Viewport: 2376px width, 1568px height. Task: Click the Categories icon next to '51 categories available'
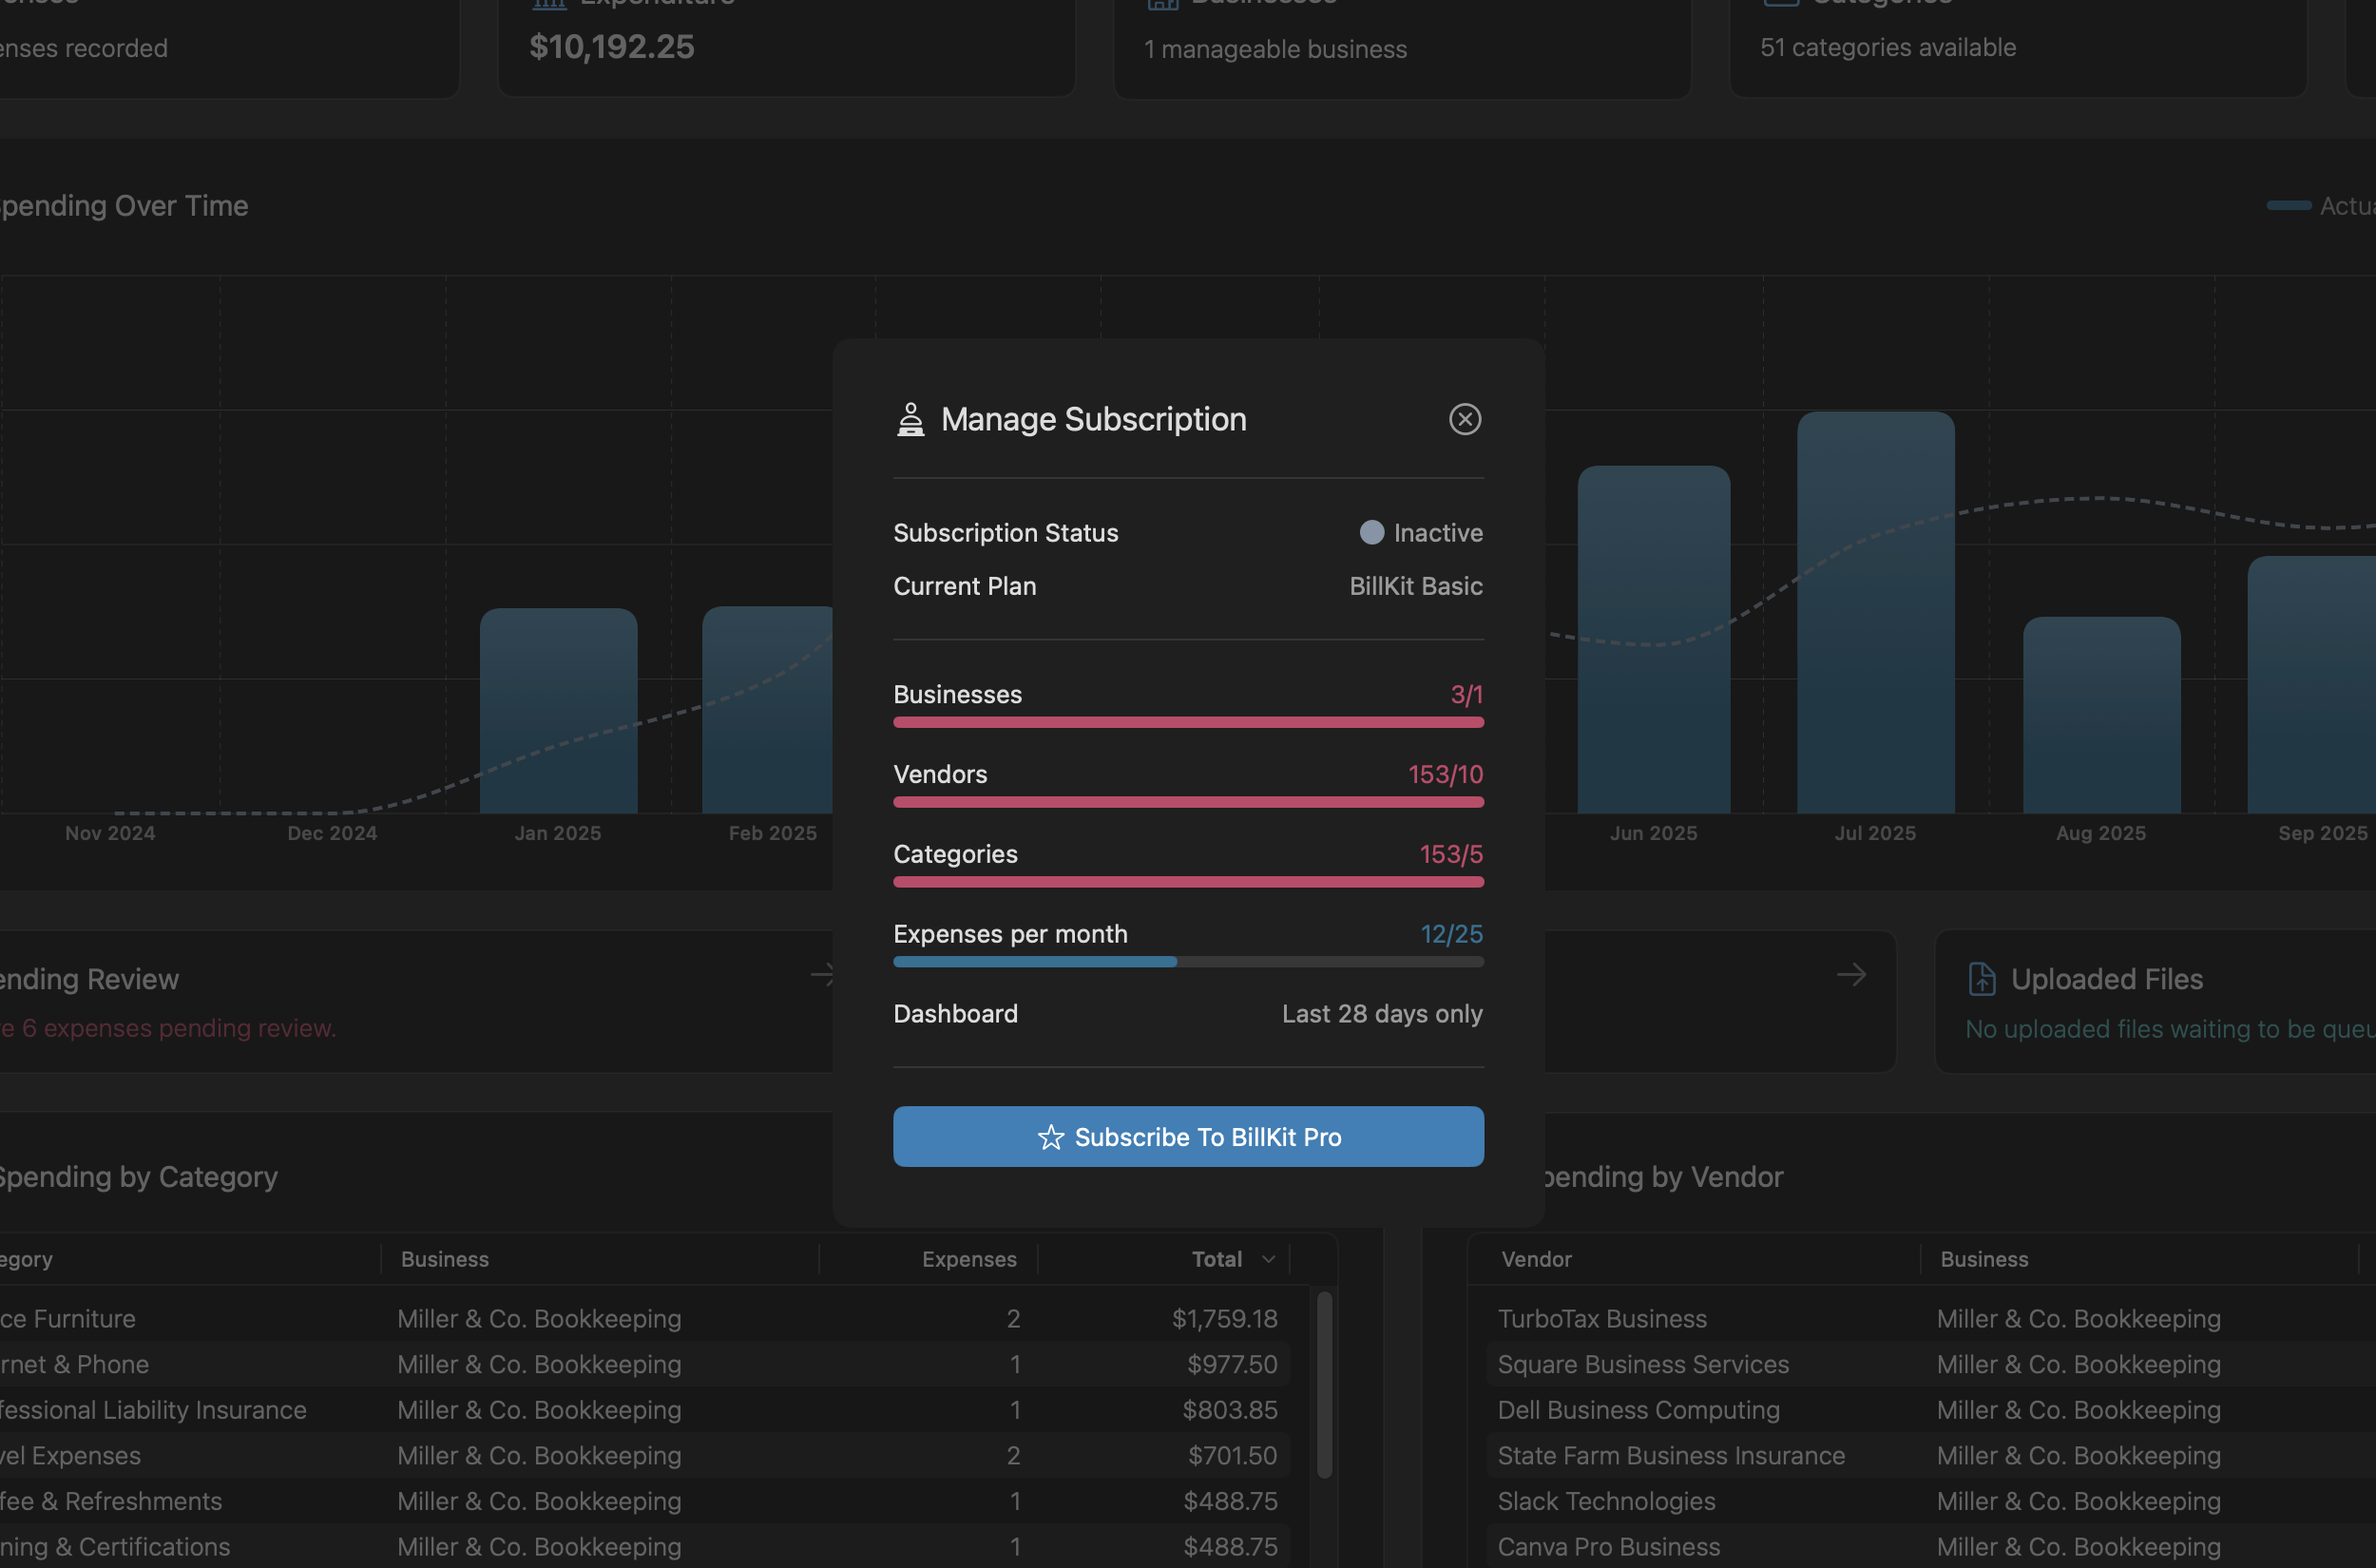click(x=1781, y=4)
